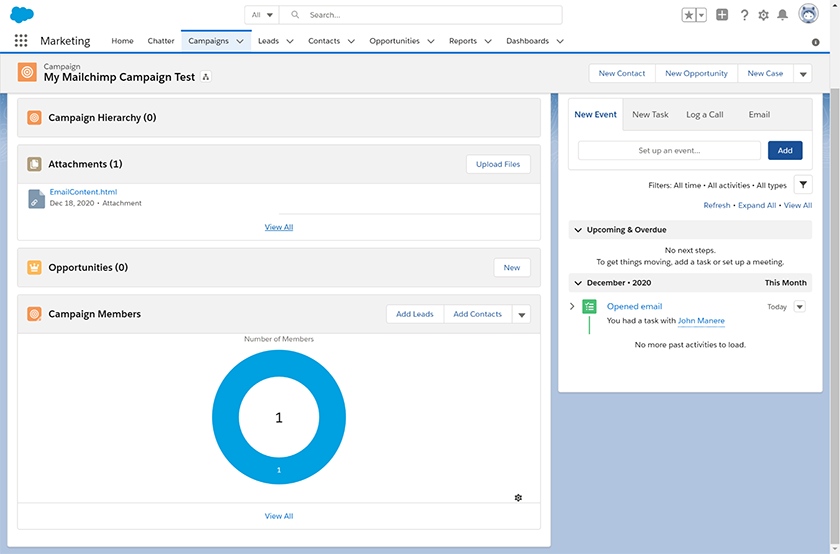Screen dimensions: 840x554
Task: Go to the Dashboards tab
Action: click(528, 41)
